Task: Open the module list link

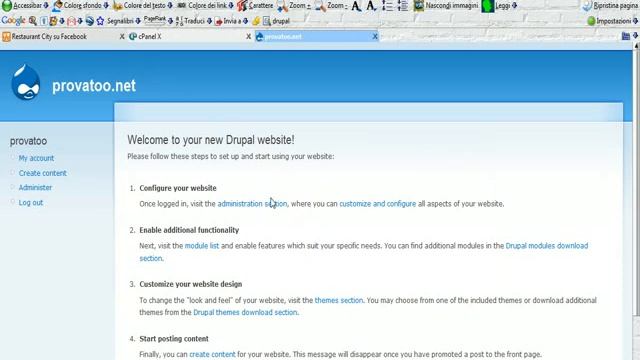Action: pos(202,246)
